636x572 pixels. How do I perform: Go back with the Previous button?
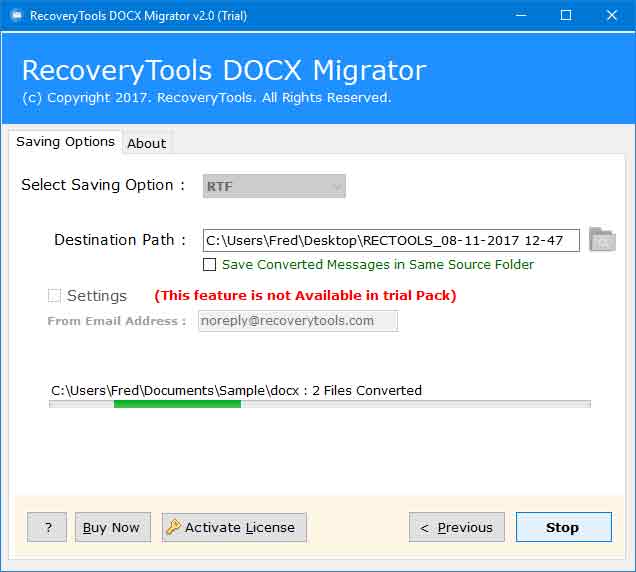tap(457, 527)
